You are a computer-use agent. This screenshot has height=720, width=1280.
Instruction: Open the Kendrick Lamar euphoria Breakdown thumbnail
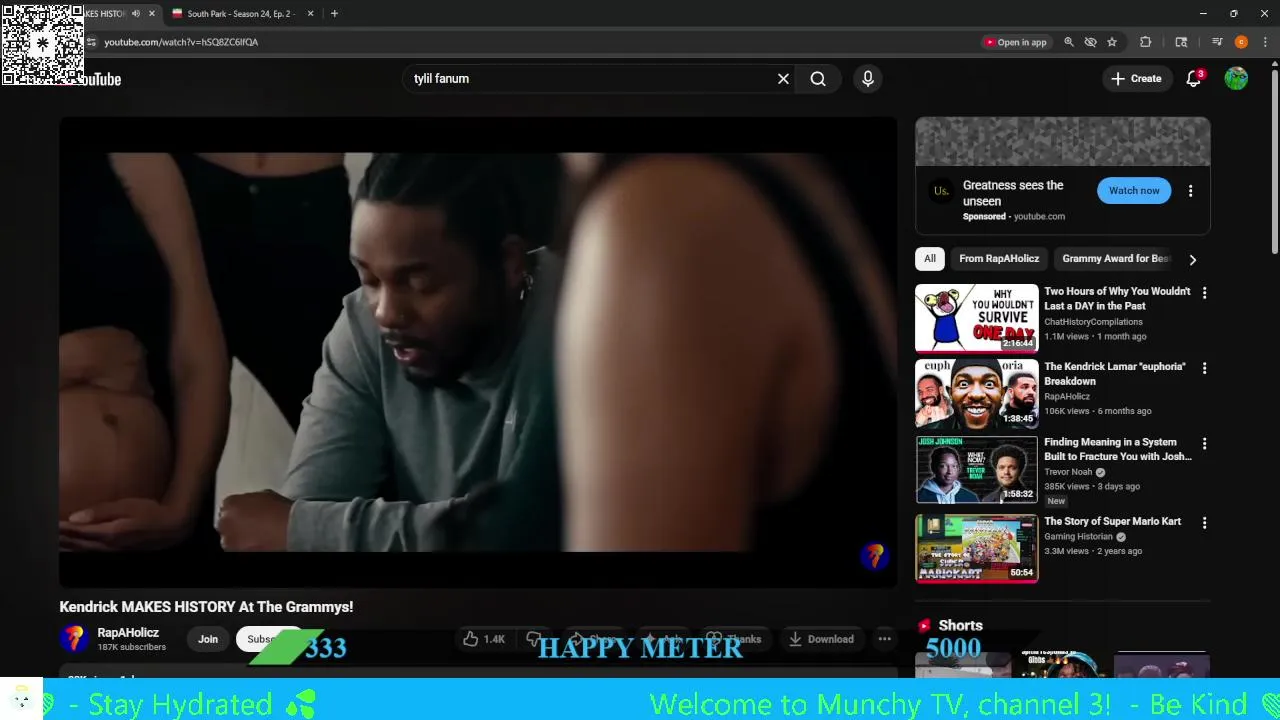(977, 394)
